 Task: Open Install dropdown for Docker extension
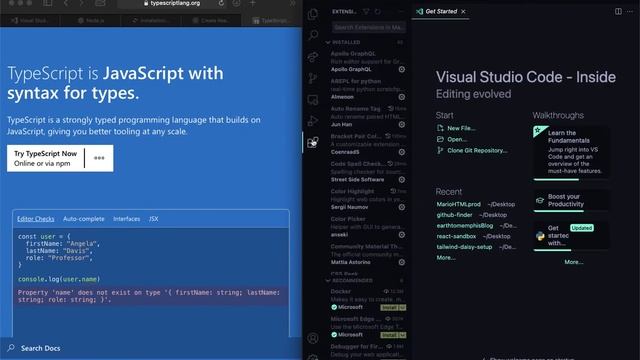click(403, 307)
